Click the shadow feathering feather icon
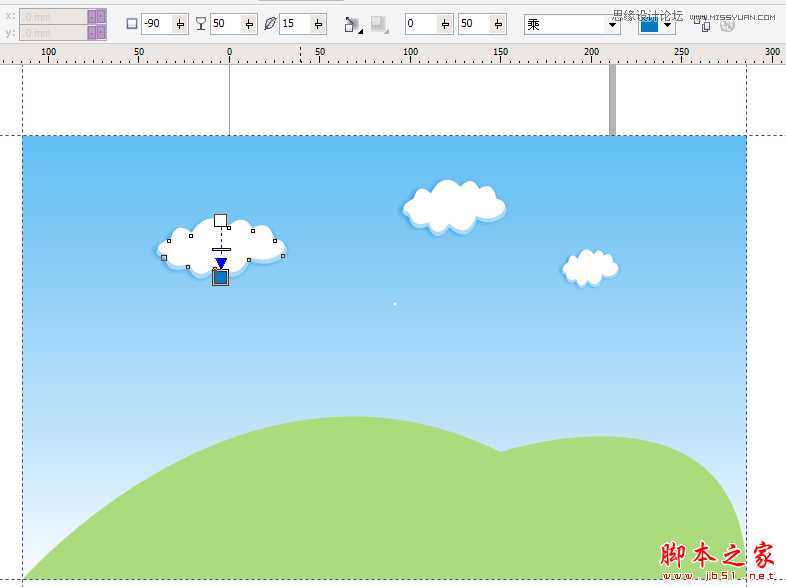 pyautogui.click(x=270, y=24)
